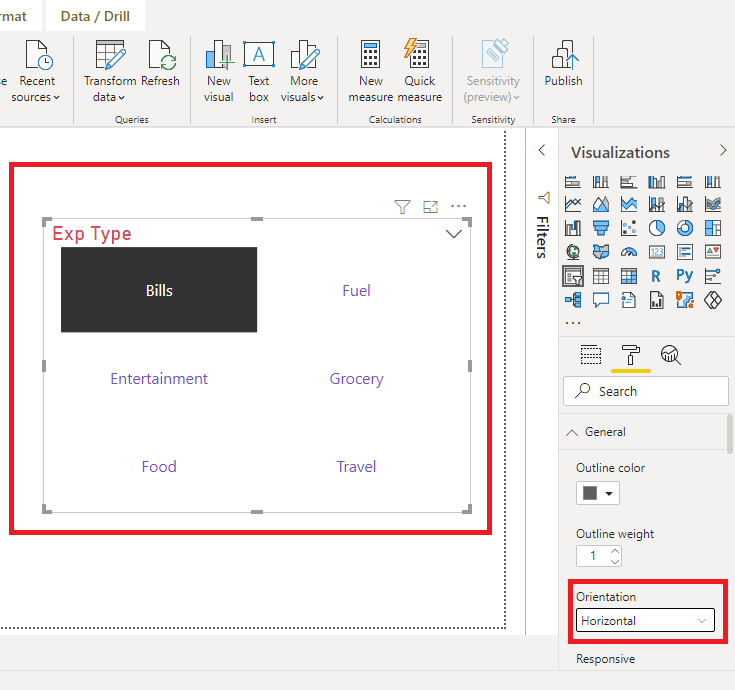Open the Orientation dropdown

click(645, 621)
